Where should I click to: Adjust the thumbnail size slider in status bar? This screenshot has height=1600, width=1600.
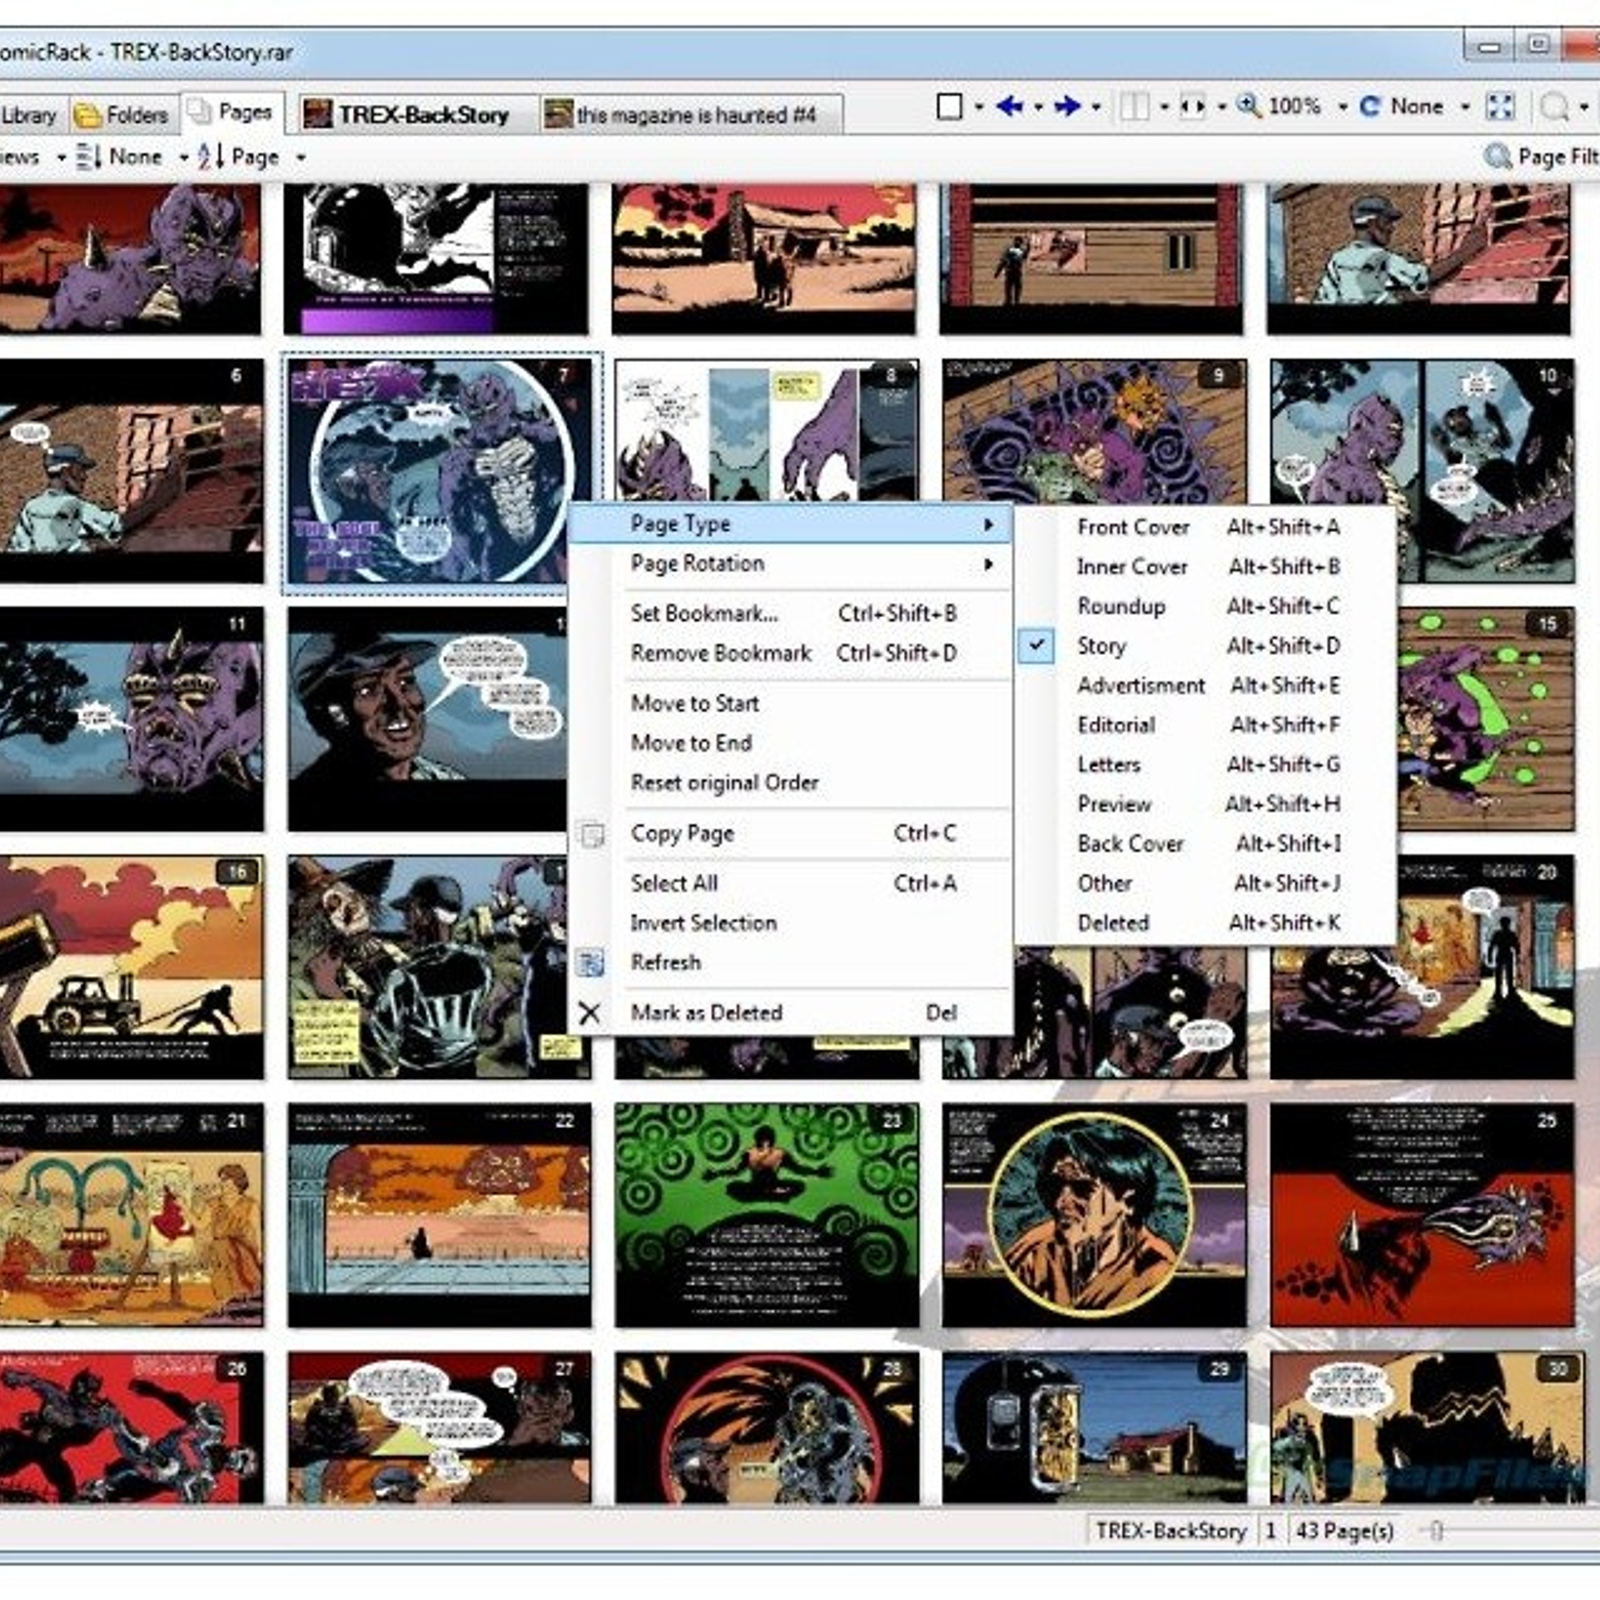(1436, 1531)
